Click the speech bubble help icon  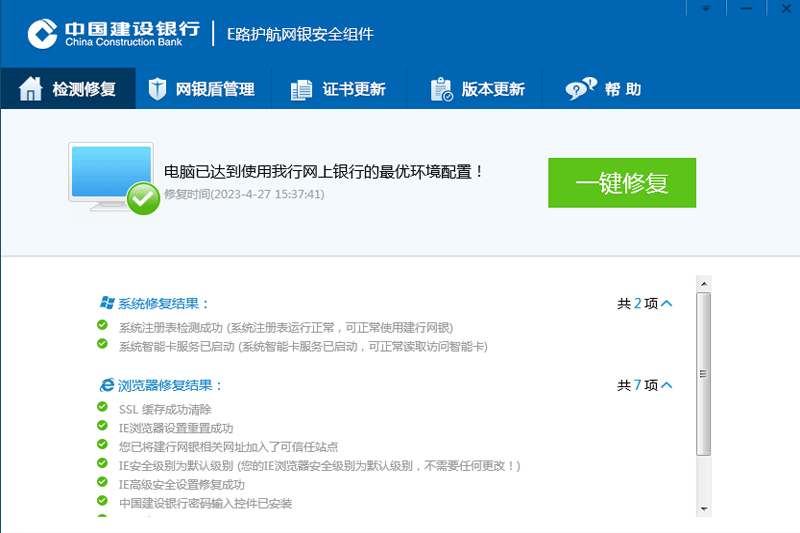point(581,89)
